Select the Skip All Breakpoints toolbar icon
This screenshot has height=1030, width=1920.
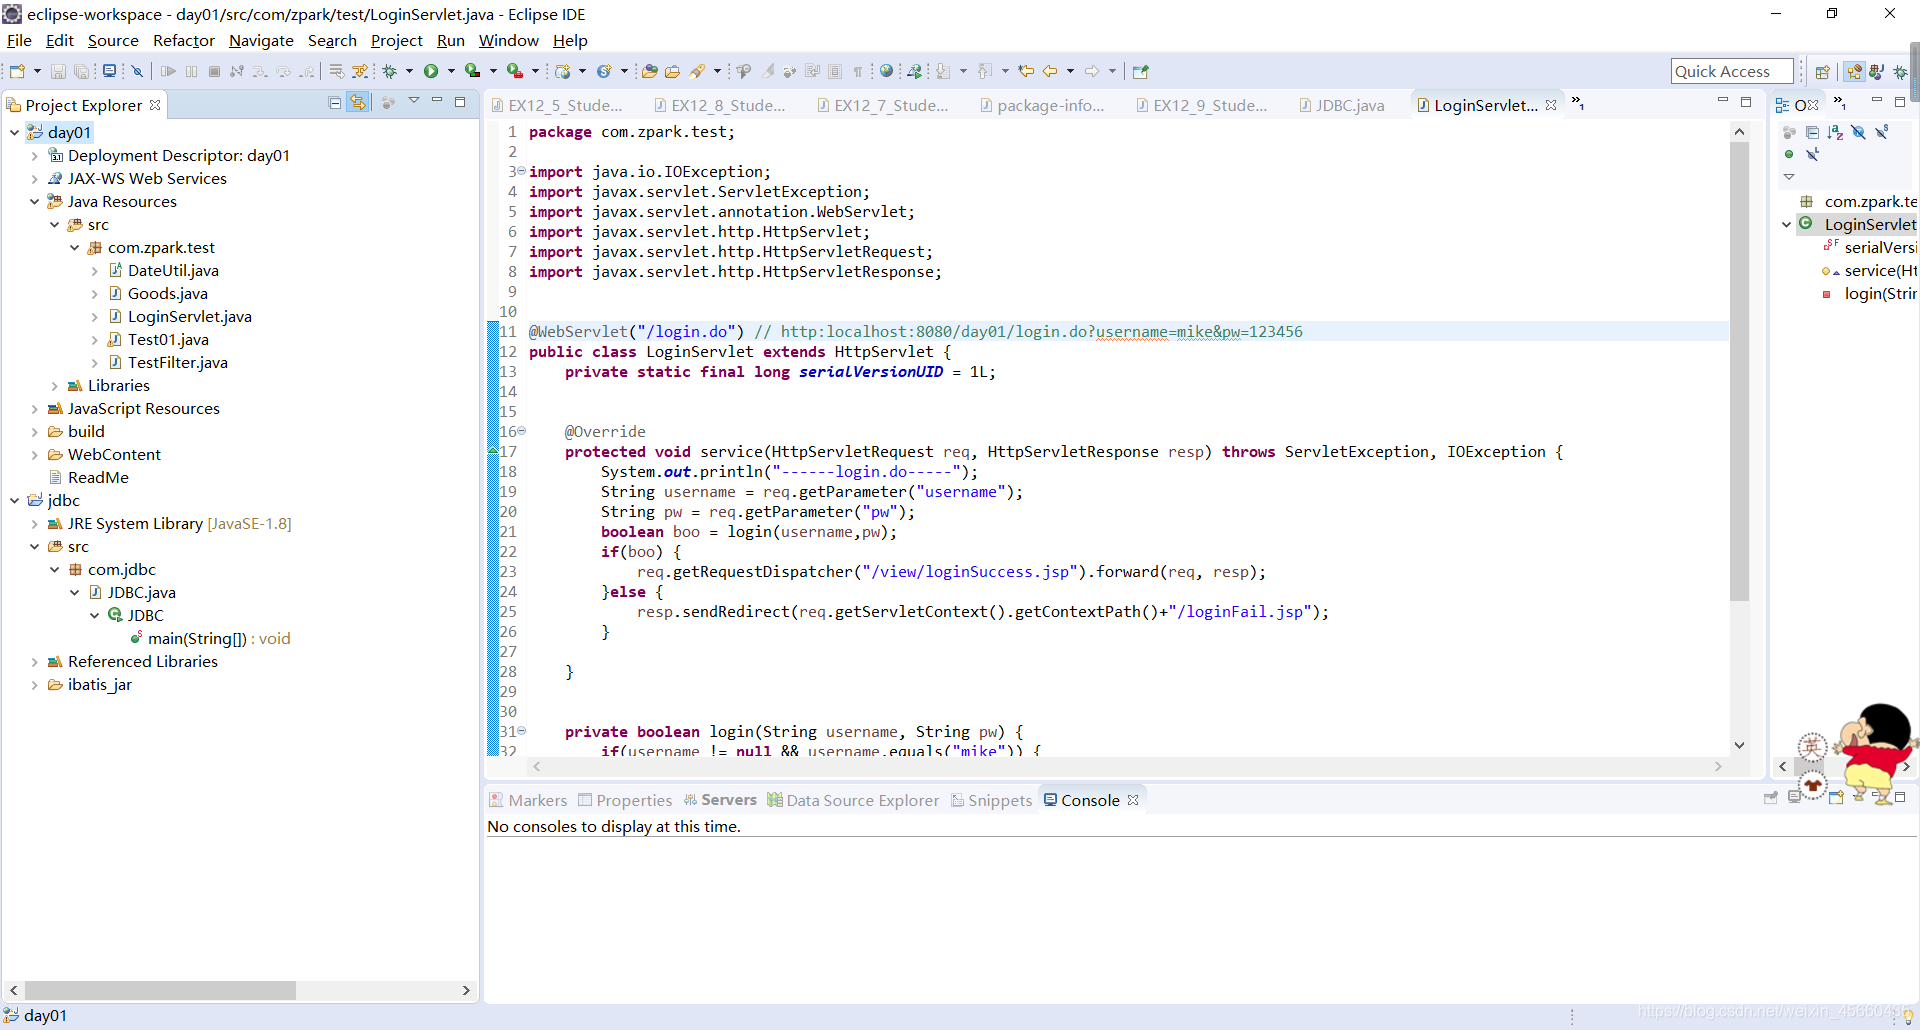[x=137, y=71]
